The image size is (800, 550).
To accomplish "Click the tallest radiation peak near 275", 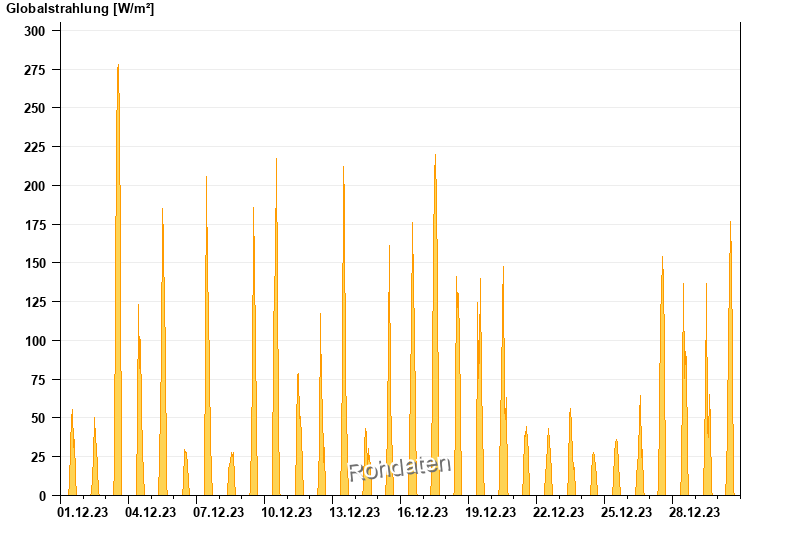I will 118,280.
